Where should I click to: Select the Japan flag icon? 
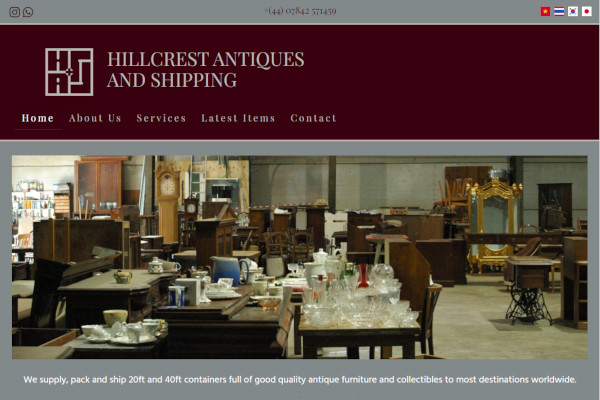coord(587,11)
